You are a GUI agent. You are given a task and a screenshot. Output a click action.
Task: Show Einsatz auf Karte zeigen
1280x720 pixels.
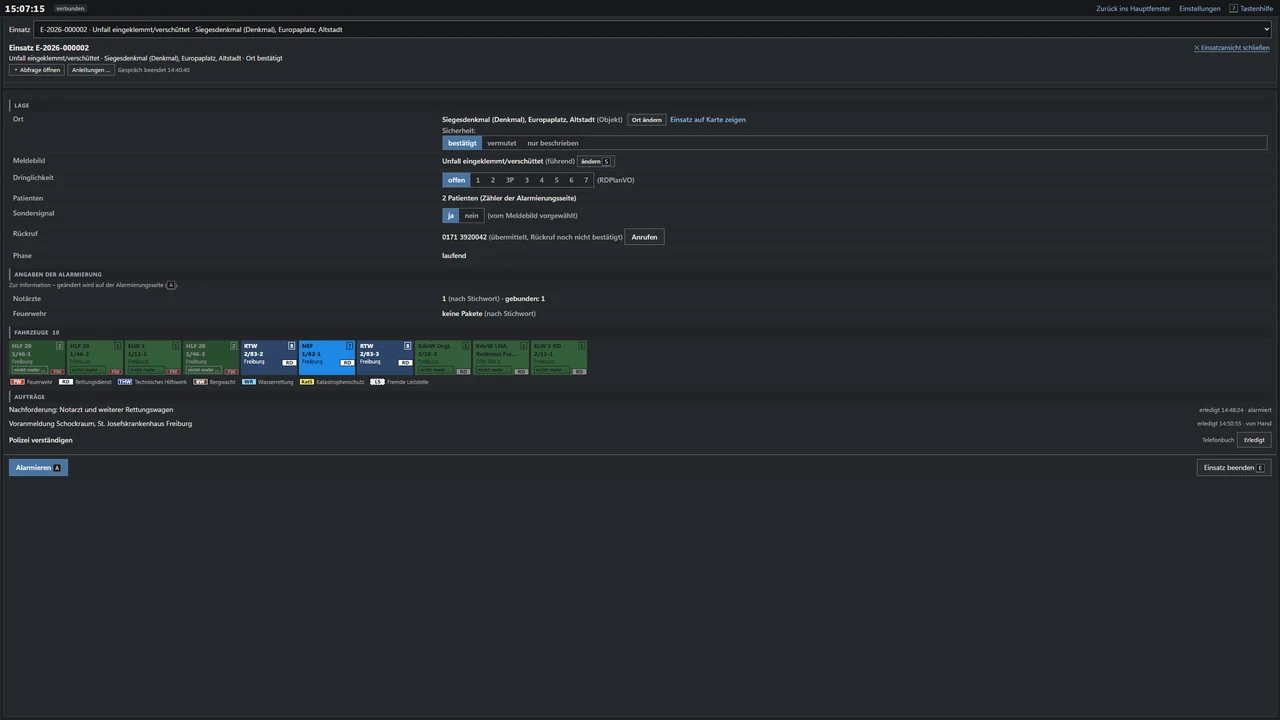[708, 120]
